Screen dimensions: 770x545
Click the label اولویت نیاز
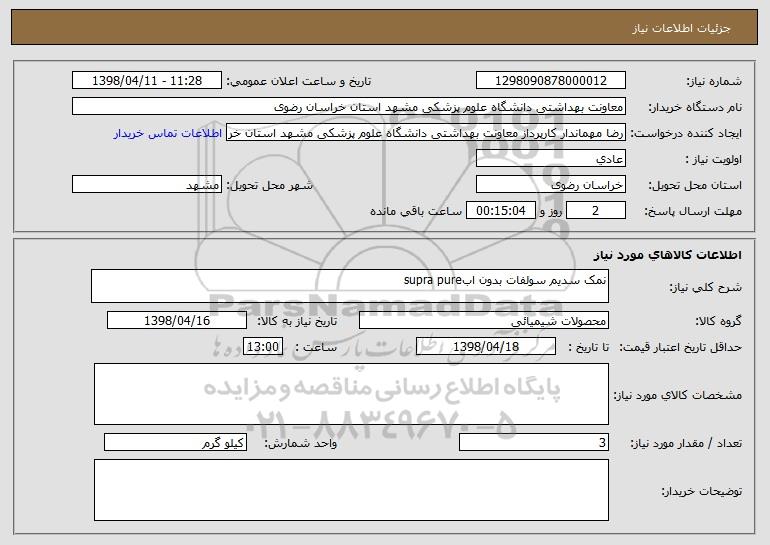(x=714, y=159)
